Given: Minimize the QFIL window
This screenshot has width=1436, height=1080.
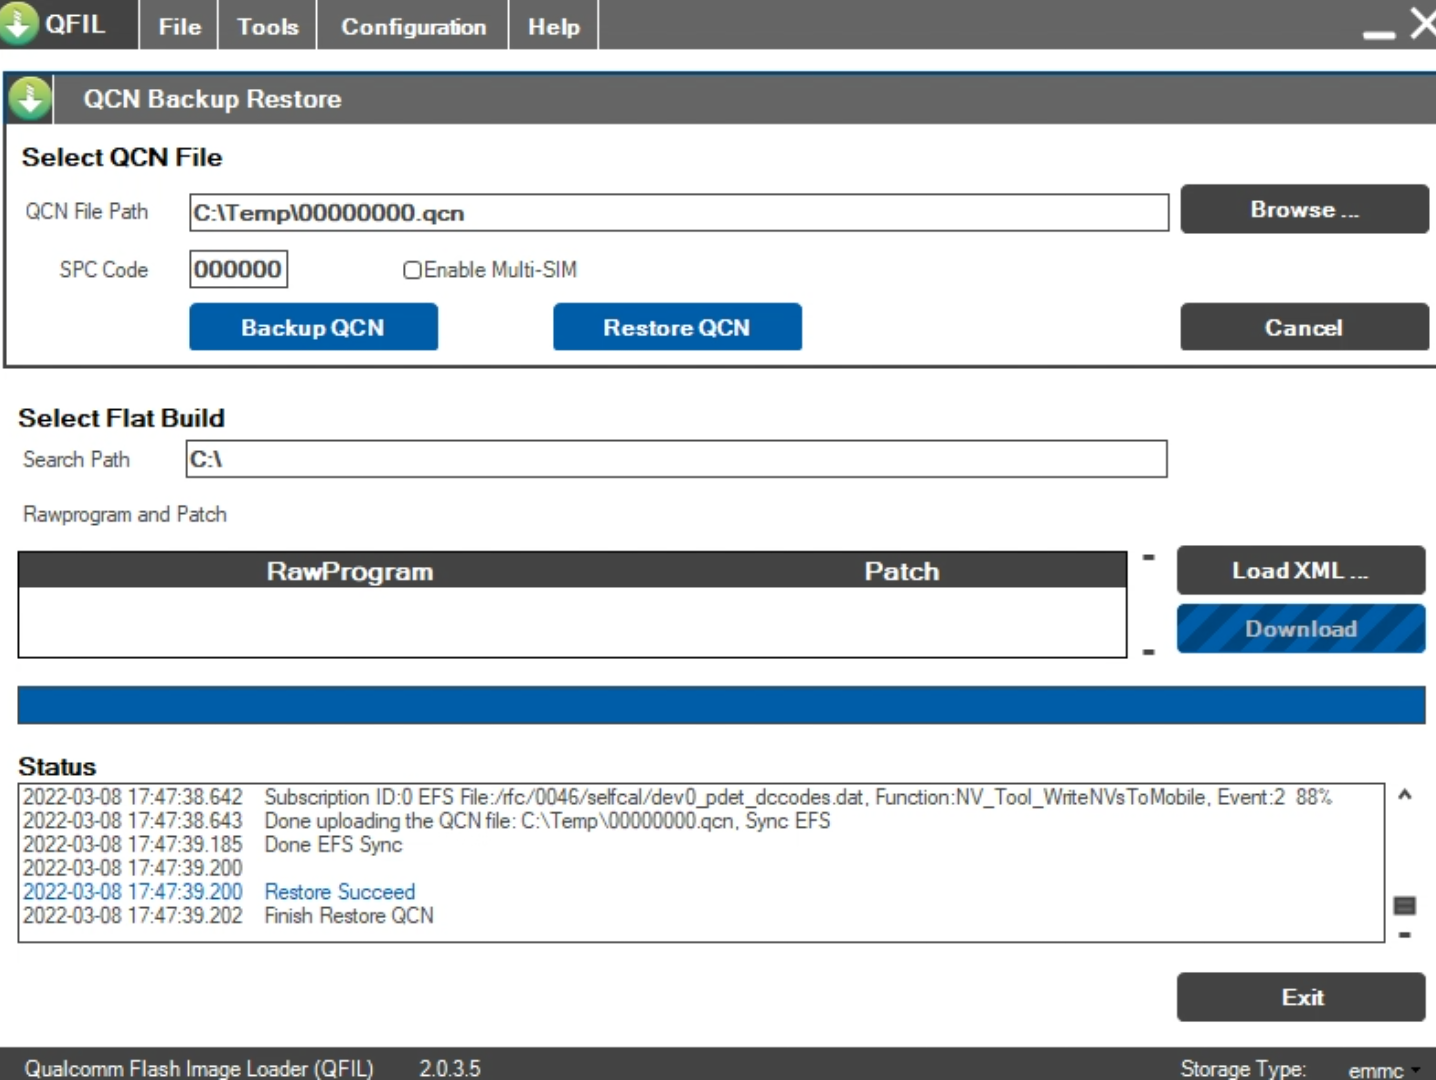Looking at the screenshot, I should tap(1379, 33).
